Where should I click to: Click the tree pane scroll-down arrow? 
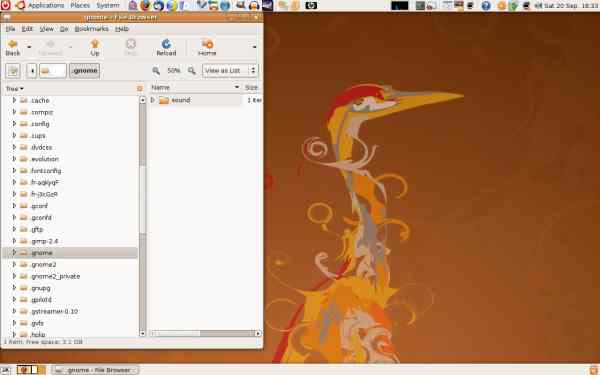point(142,333)
